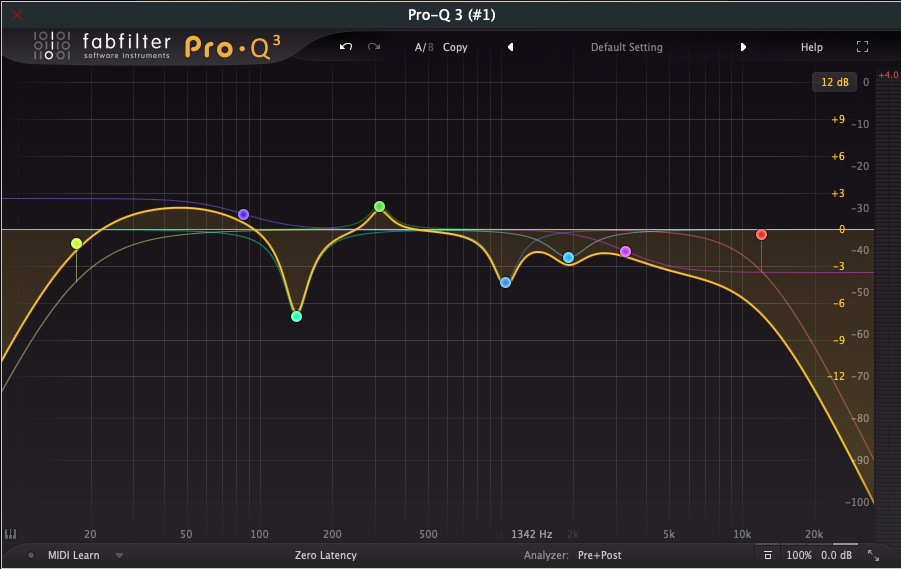The width and height of the screenshot is (901, 569).
Task: Open the Analyzer Pre+Post settings
Action: [599, 555]
